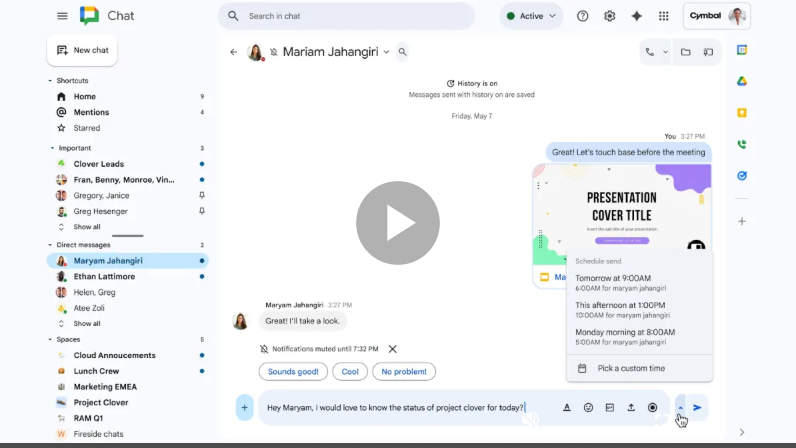Play the video with center button

[x=397, y=223]
